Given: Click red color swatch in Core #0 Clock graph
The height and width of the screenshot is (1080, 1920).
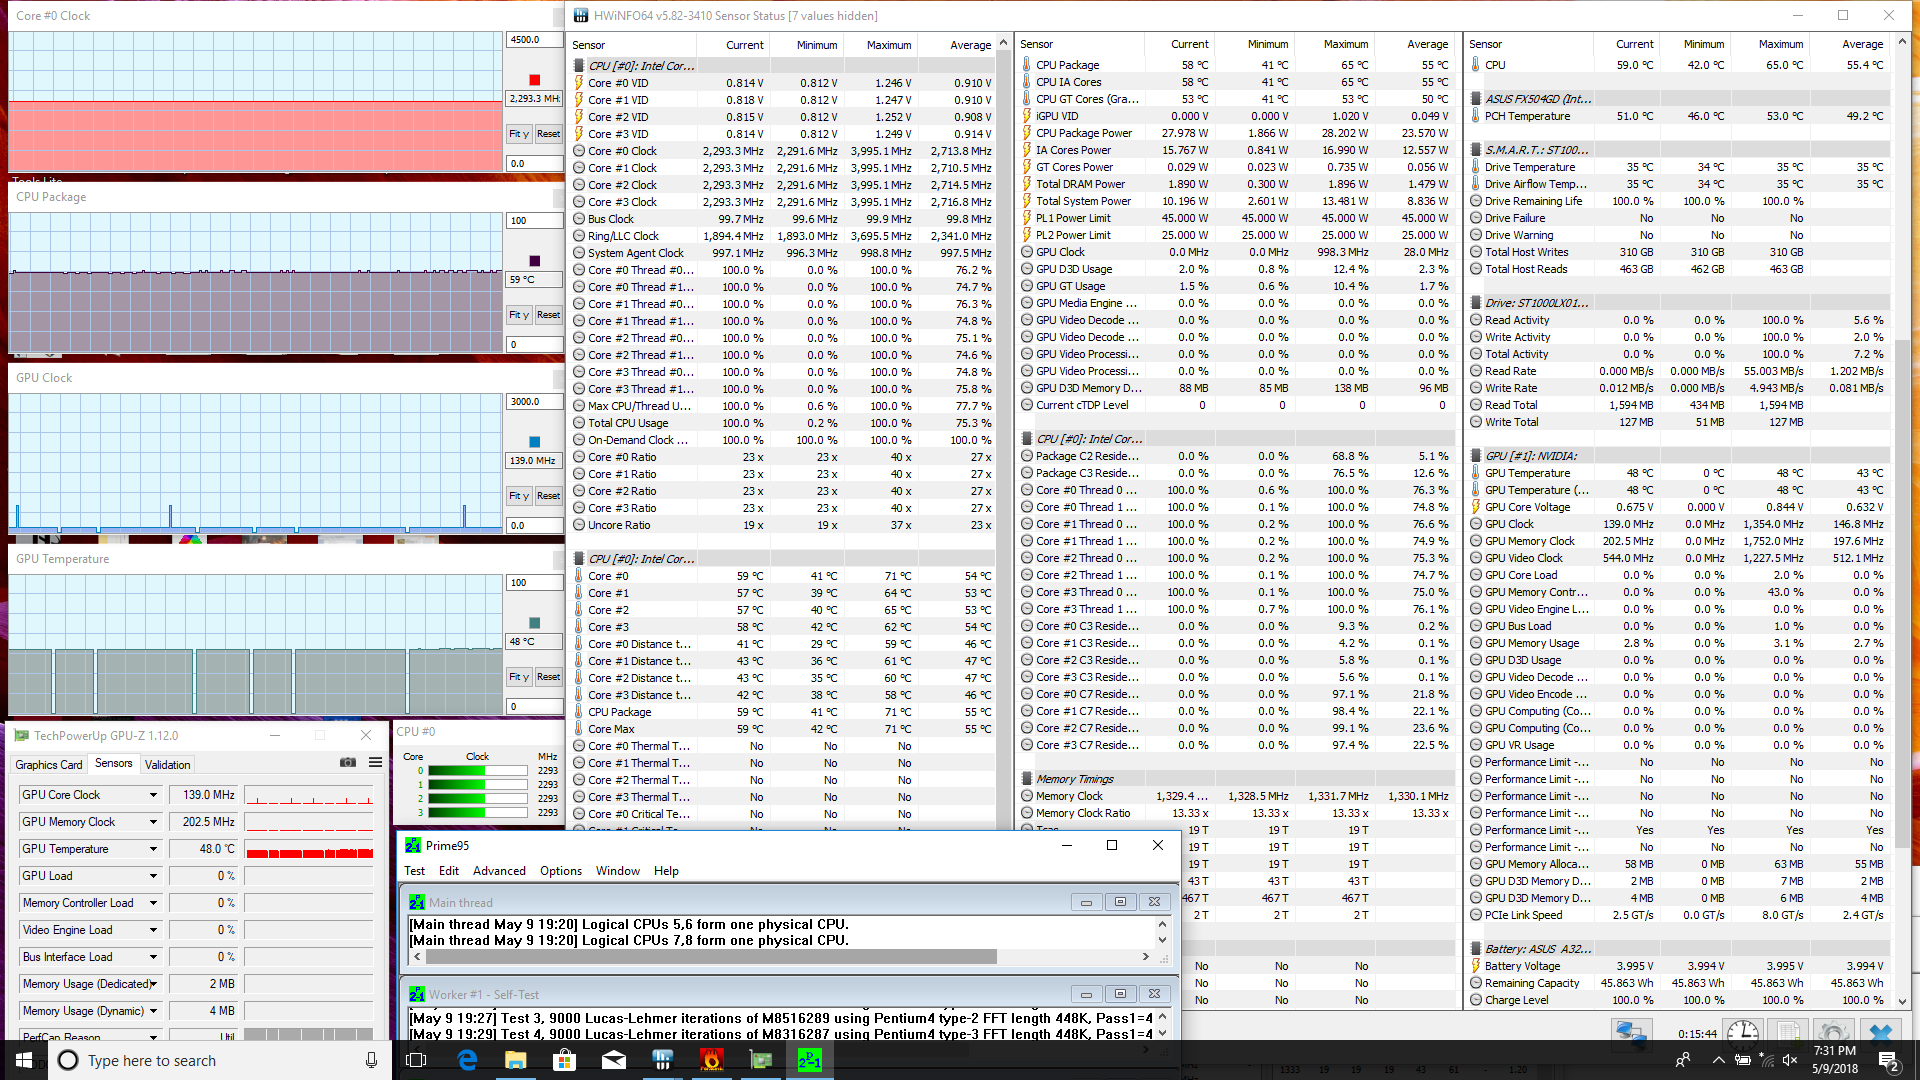Looking at the screenshot, I should pyautogui.click(x=534, y=80).
